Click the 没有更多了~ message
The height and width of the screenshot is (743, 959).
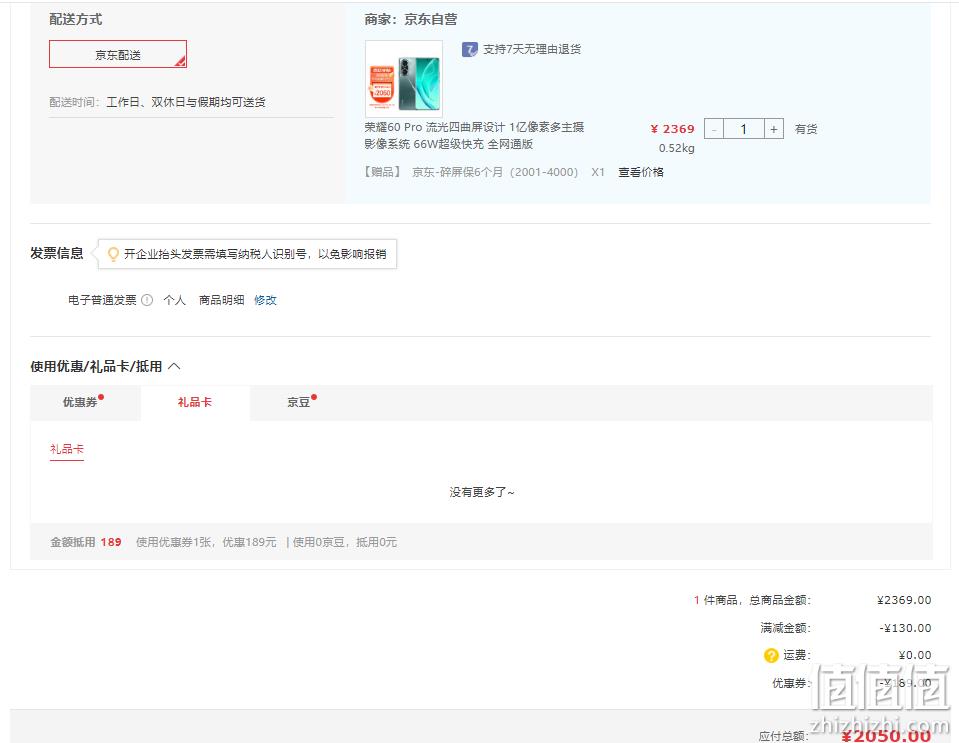coord(482,492)
